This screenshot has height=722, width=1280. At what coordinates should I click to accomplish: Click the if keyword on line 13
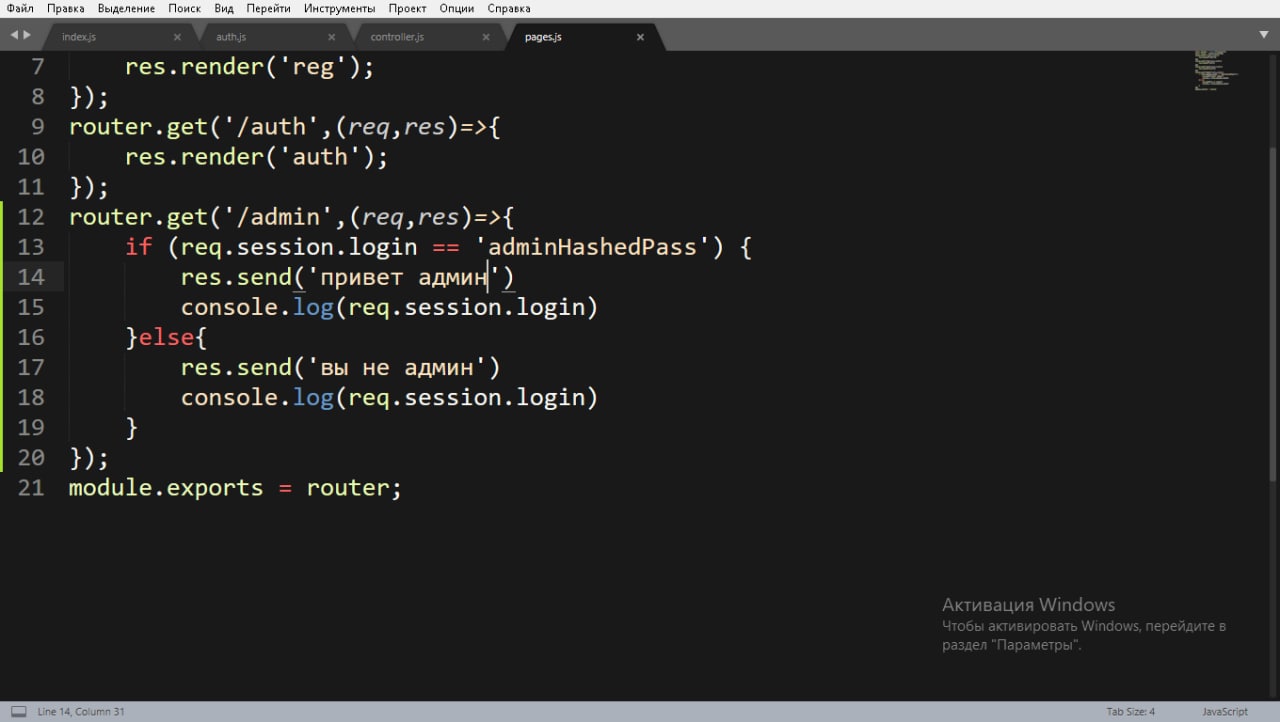coord(138,247)
